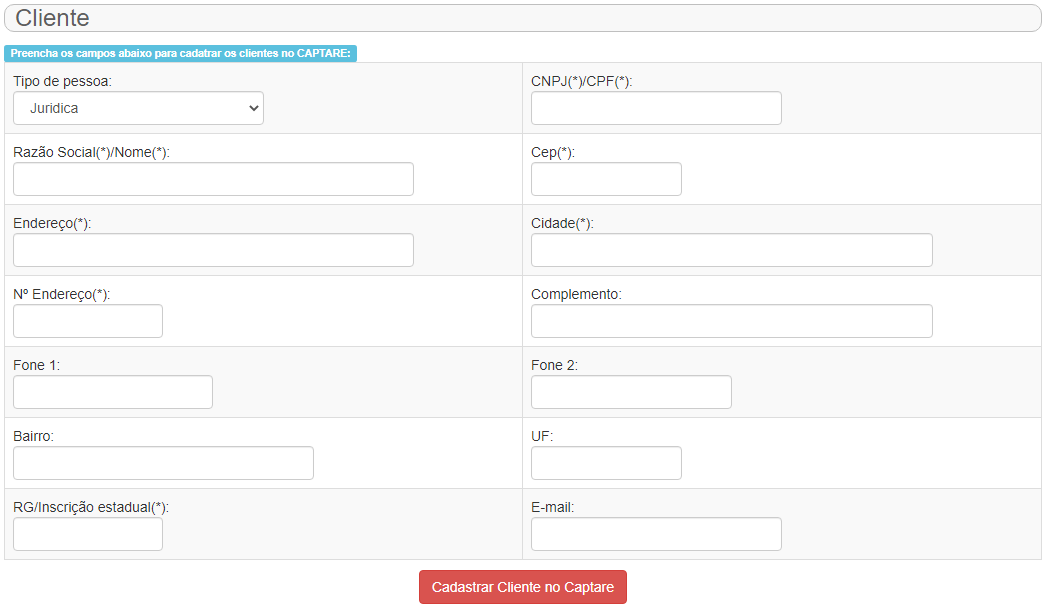1047x607 pixels.
Task: Click the 'RG/Inscrição estadual(*):' label
Action: (91, 508)
